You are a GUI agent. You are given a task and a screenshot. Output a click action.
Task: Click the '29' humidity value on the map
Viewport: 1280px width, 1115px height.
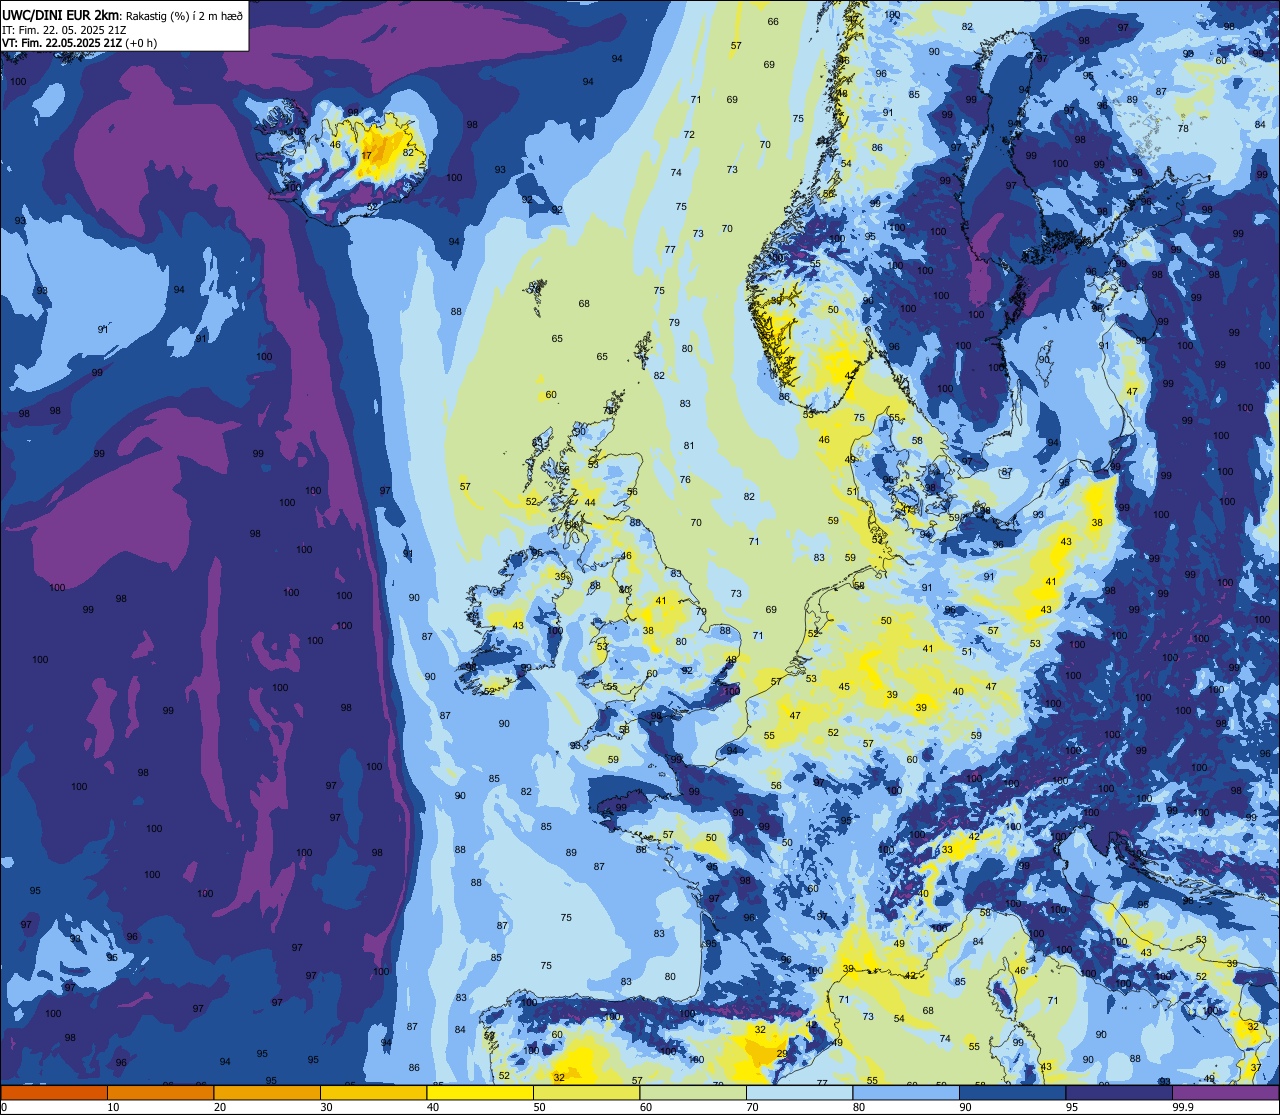(x=783, y=1053)
